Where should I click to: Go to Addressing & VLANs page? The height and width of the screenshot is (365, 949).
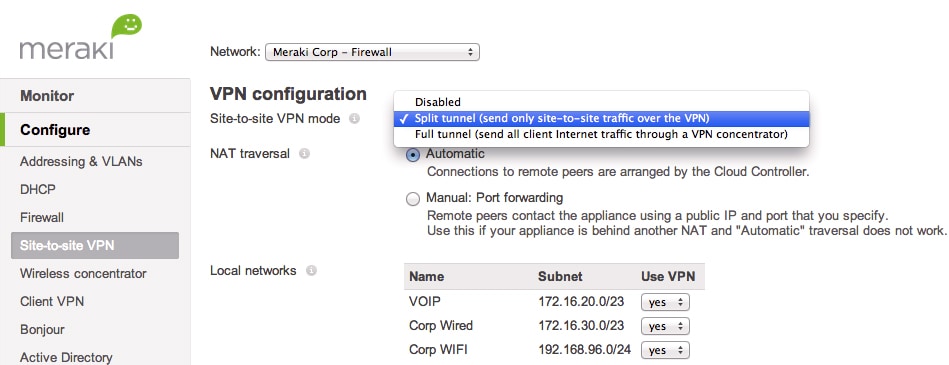point(81,162)
